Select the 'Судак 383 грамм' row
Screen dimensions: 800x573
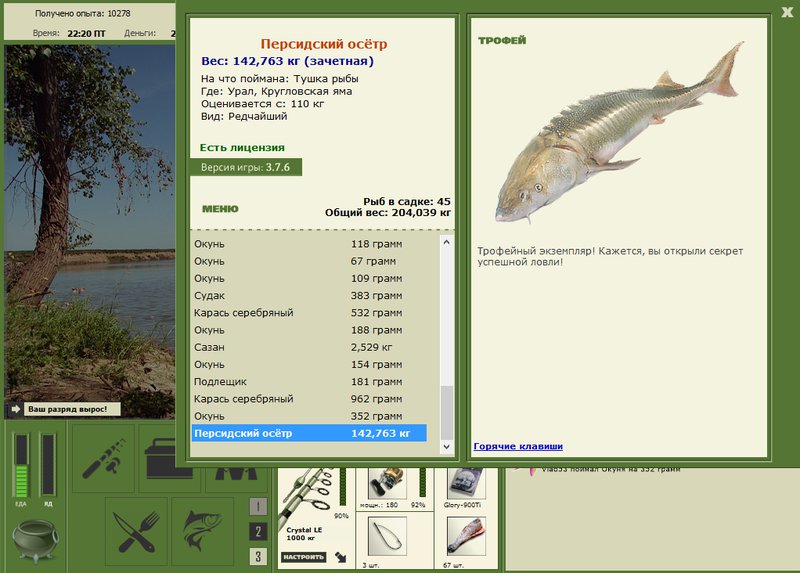[x=309, y=295]
